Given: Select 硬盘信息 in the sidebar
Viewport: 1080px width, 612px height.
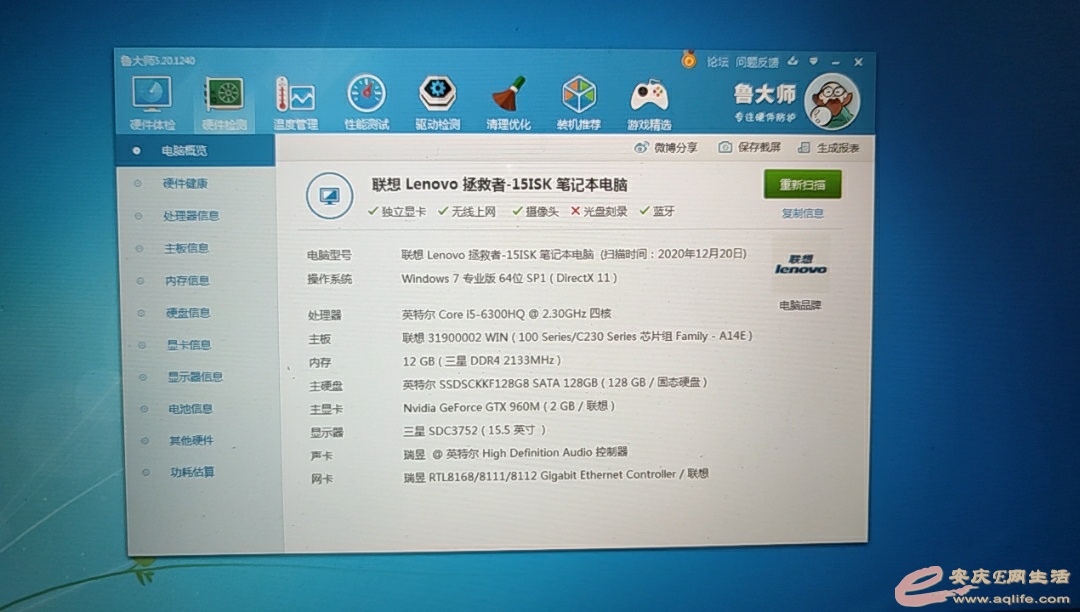Looking at the screenshot, I should (188, 313).
